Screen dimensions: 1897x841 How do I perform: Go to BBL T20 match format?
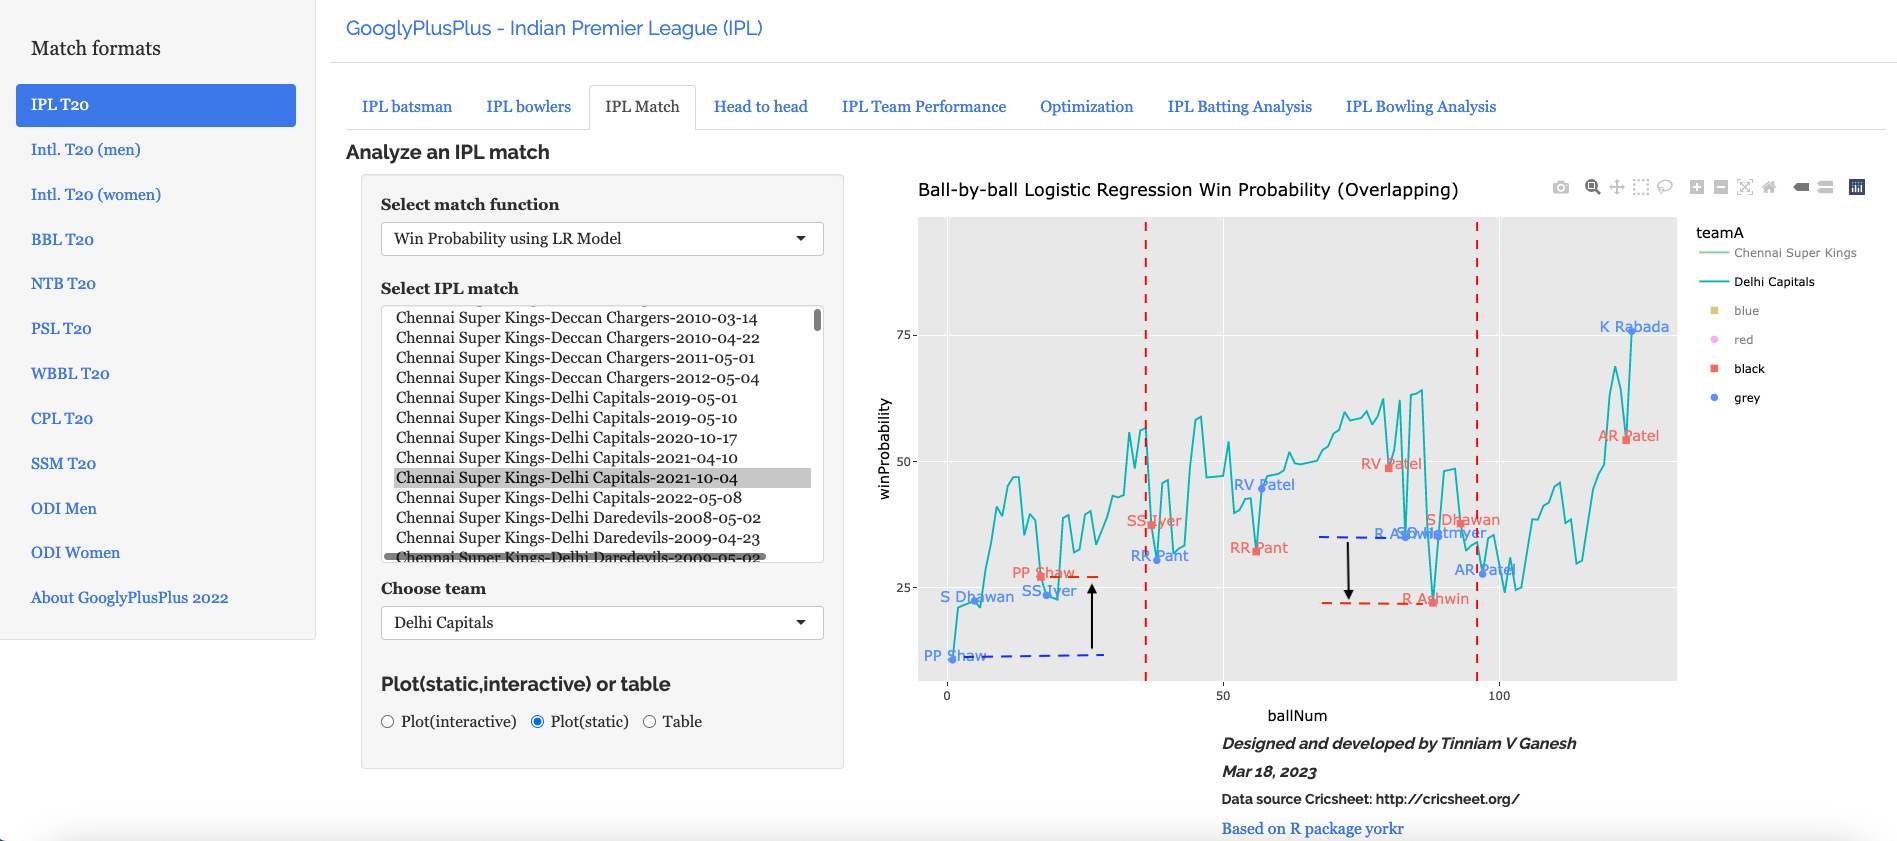coord(62,240)
